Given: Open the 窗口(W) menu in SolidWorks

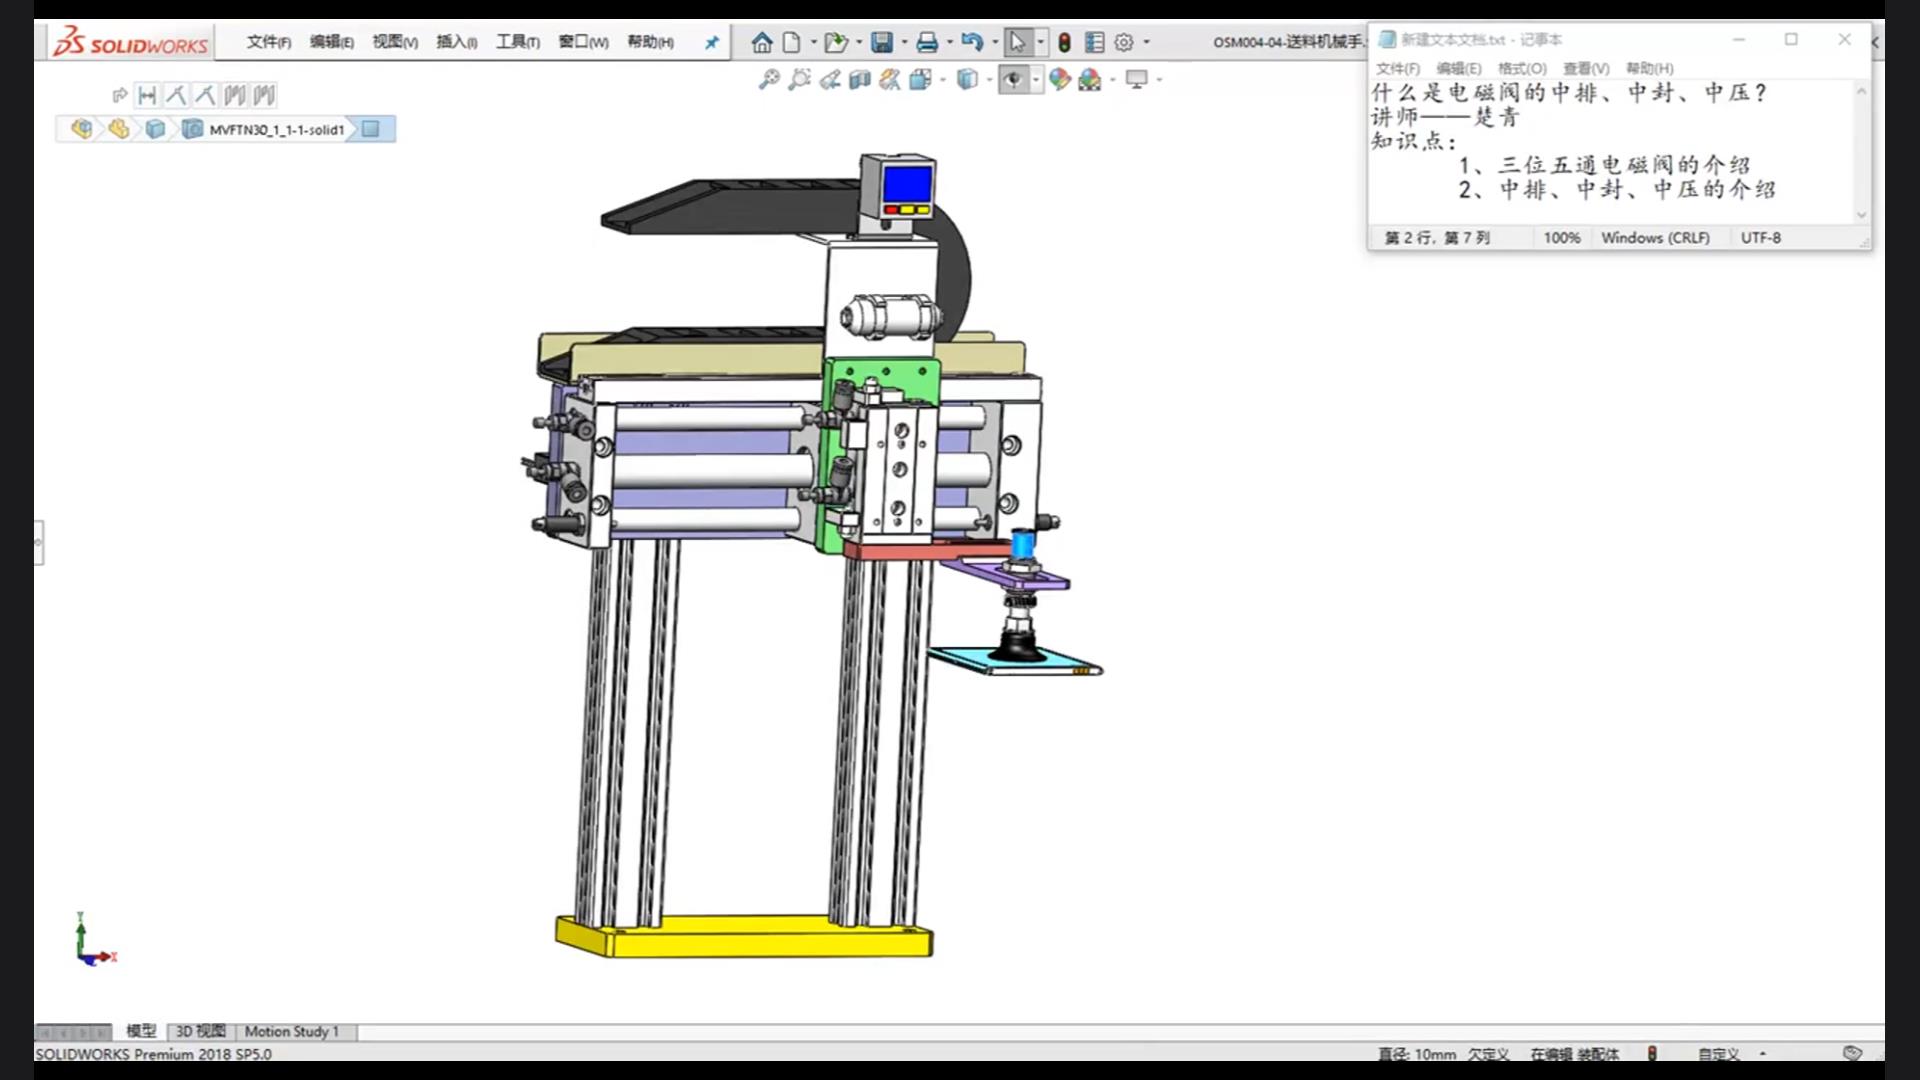Looking at the screenshot, I should tap(583, 42).
